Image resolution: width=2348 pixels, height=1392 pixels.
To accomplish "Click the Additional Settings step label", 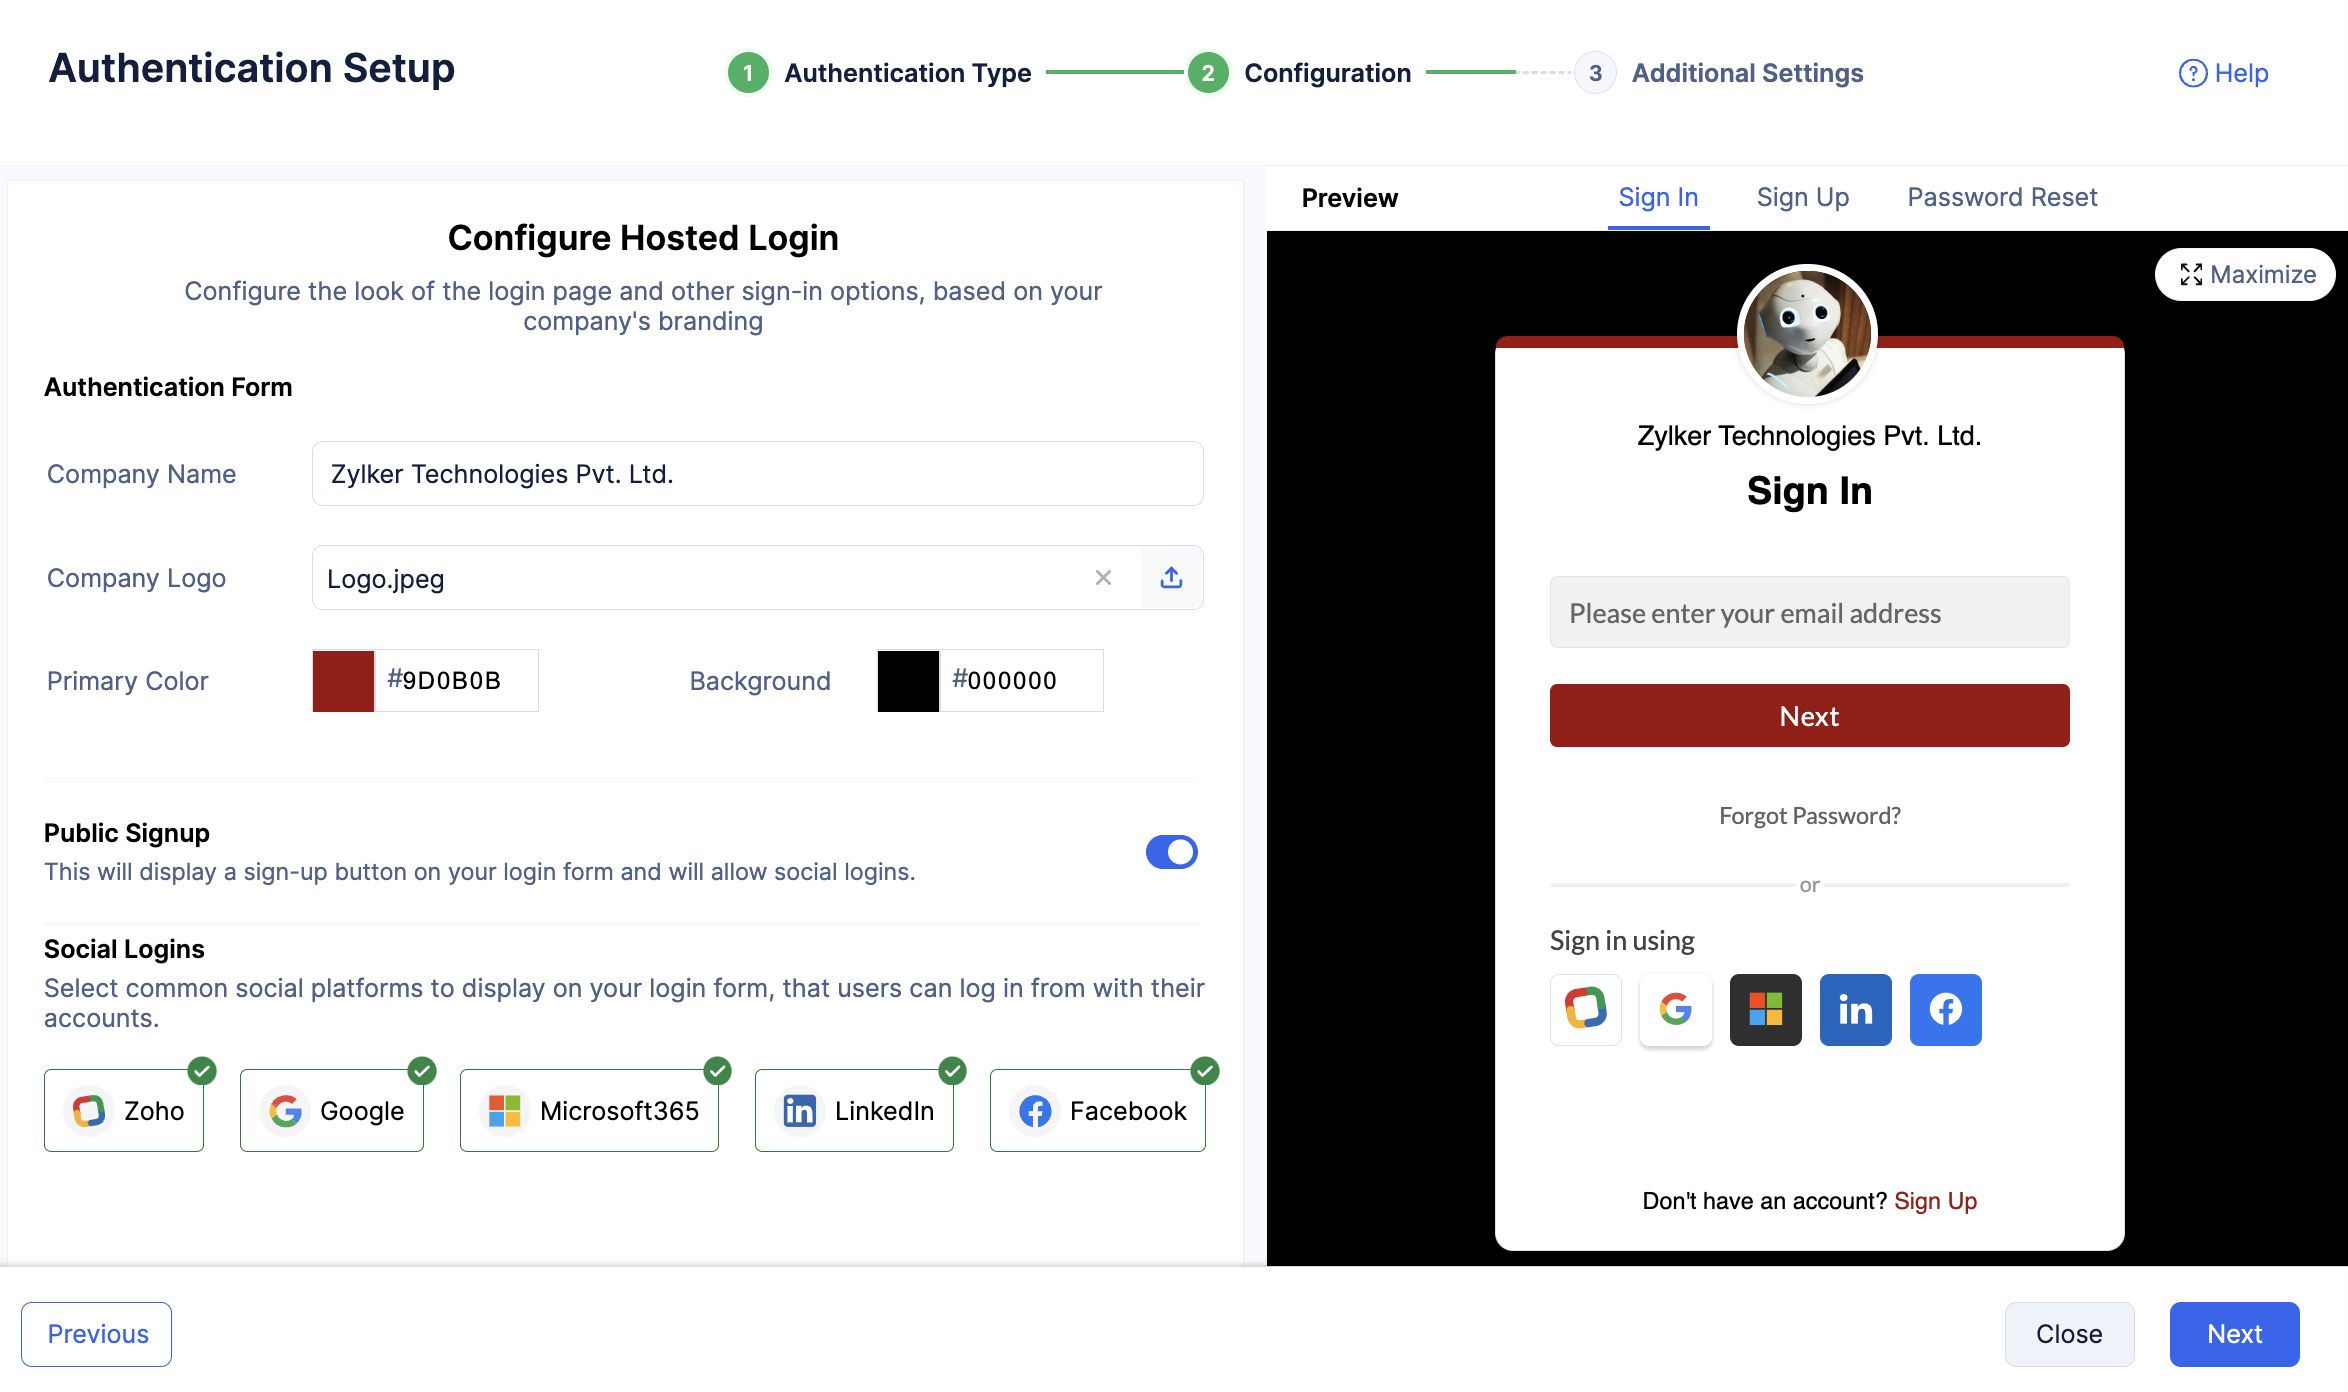I will click(x=1745, y=71).
